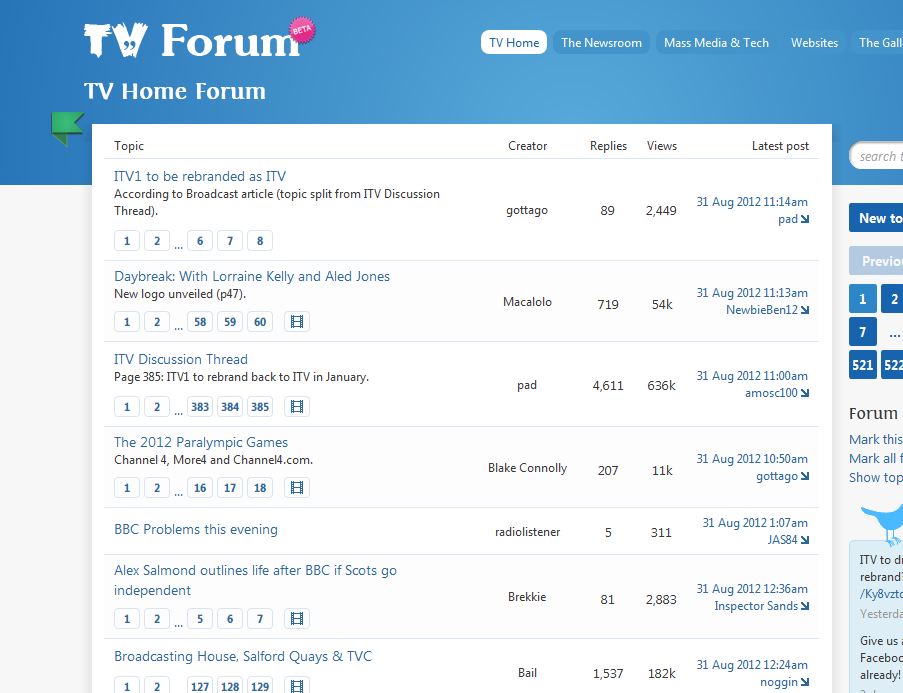Jump to latest post arrow beside amosc100
The height and width of the screenshot is (693, 903).
[x=805, y=393]
